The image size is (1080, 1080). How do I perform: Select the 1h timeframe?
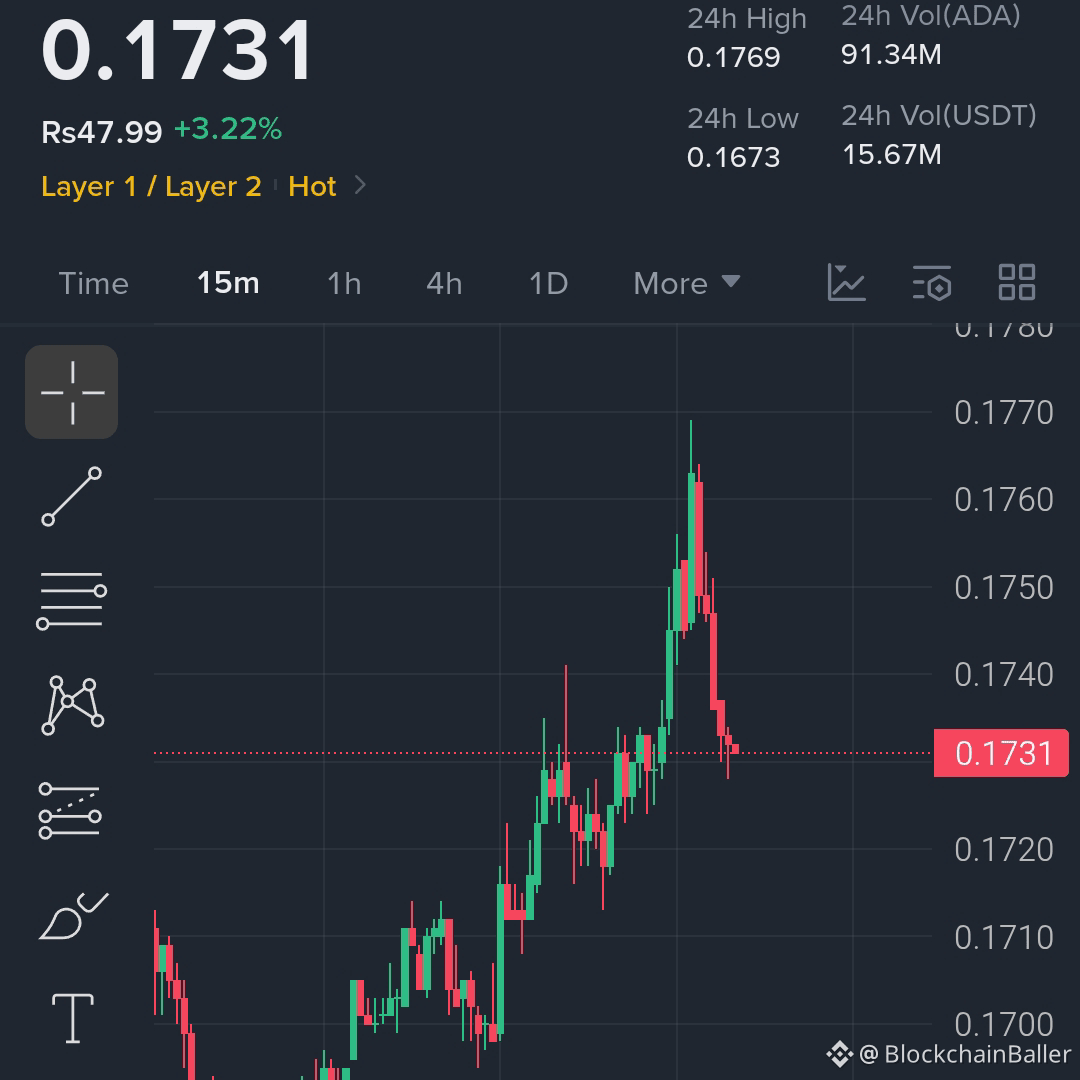(x=344, y=284)
